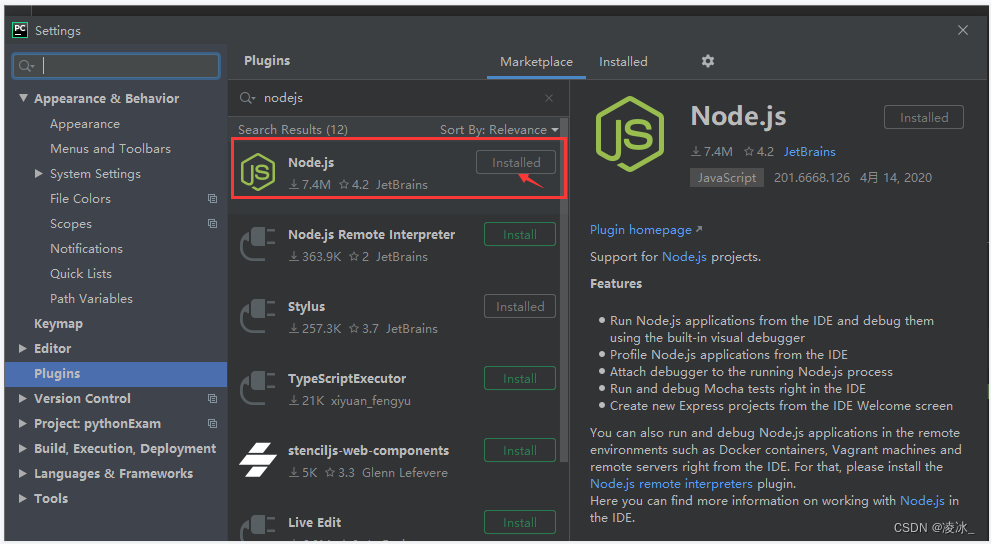Screen dimensions: 991x544
Task: Click the Search Results (12) label
Action: coord(293,130)
